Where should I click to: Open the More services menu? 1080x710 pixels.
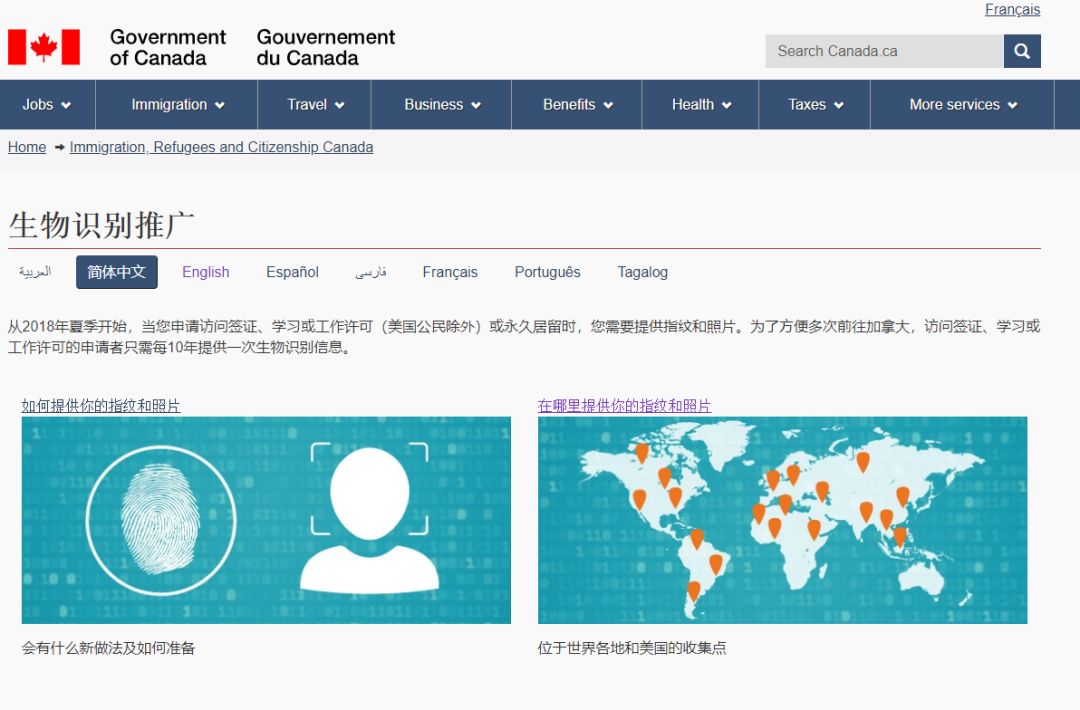(962, 105)
